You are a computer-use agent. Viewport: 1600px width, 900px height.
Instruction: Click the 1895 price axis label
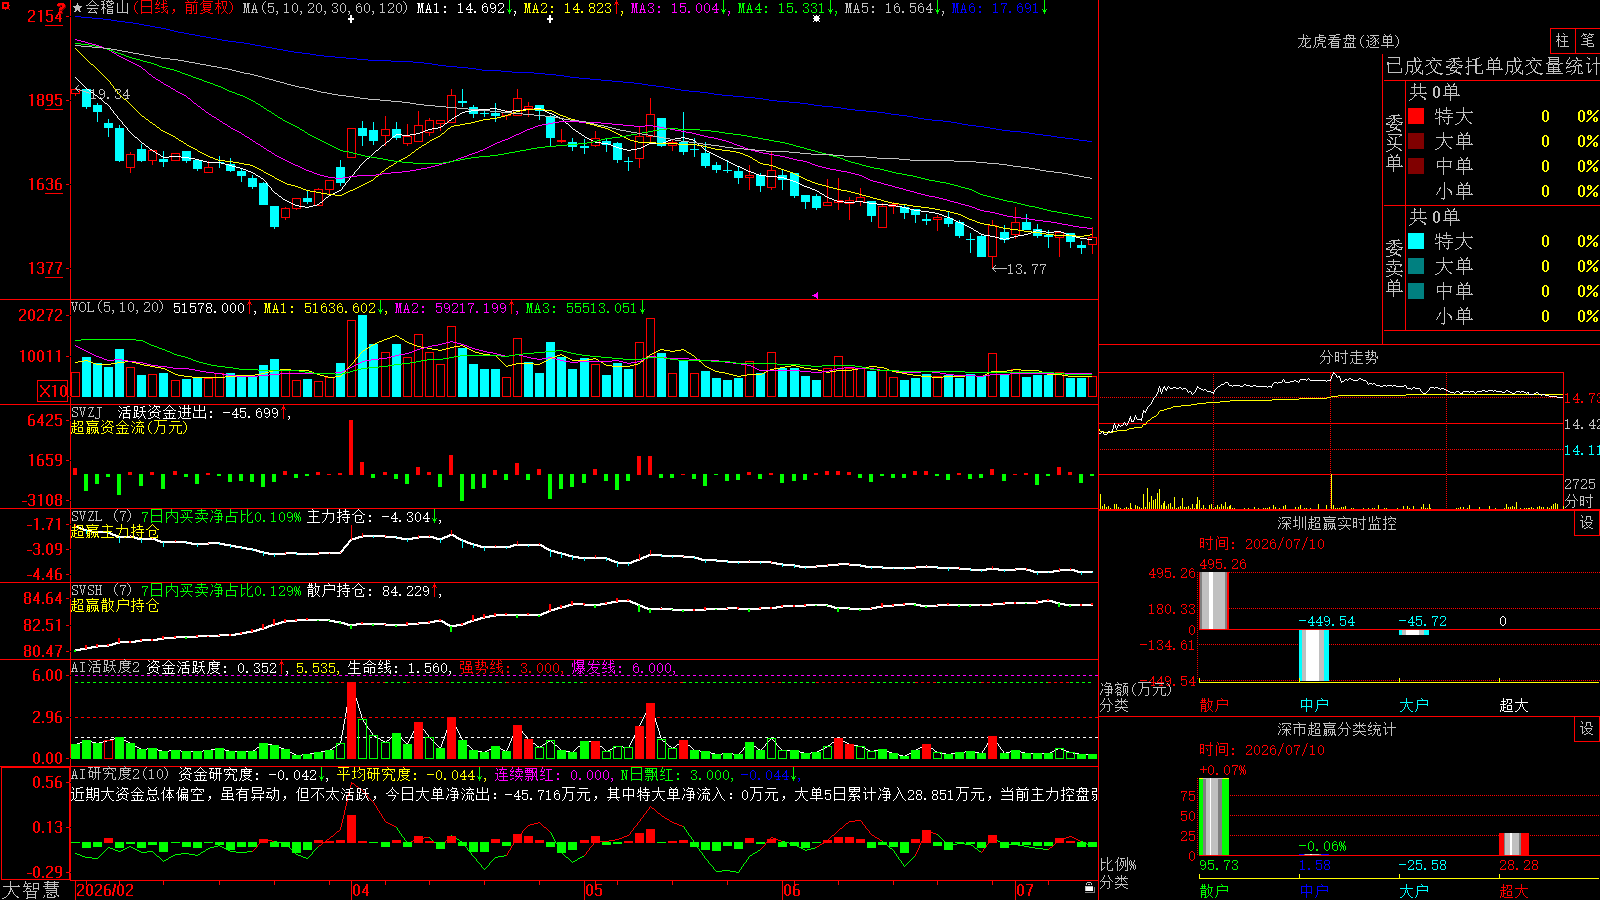tap(45, 100)
